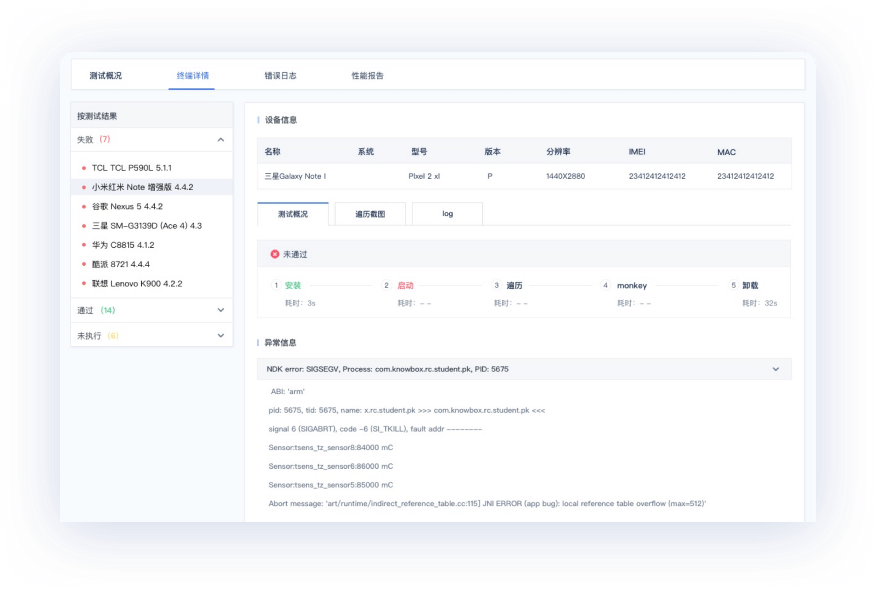This screenshot has width=876, height=590.
Task: Click step 1 circle for 安装
Action: point(276,285)
